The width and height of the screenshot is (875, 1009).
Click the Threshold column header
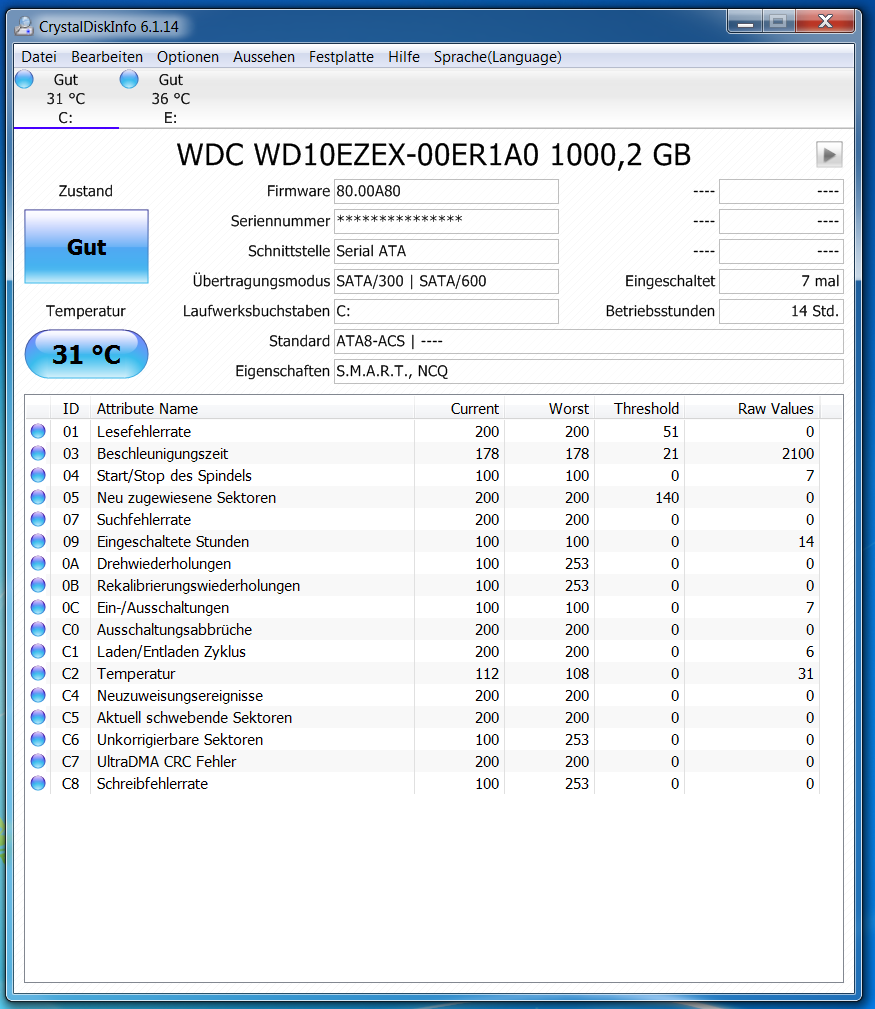(x=640, y=409)
